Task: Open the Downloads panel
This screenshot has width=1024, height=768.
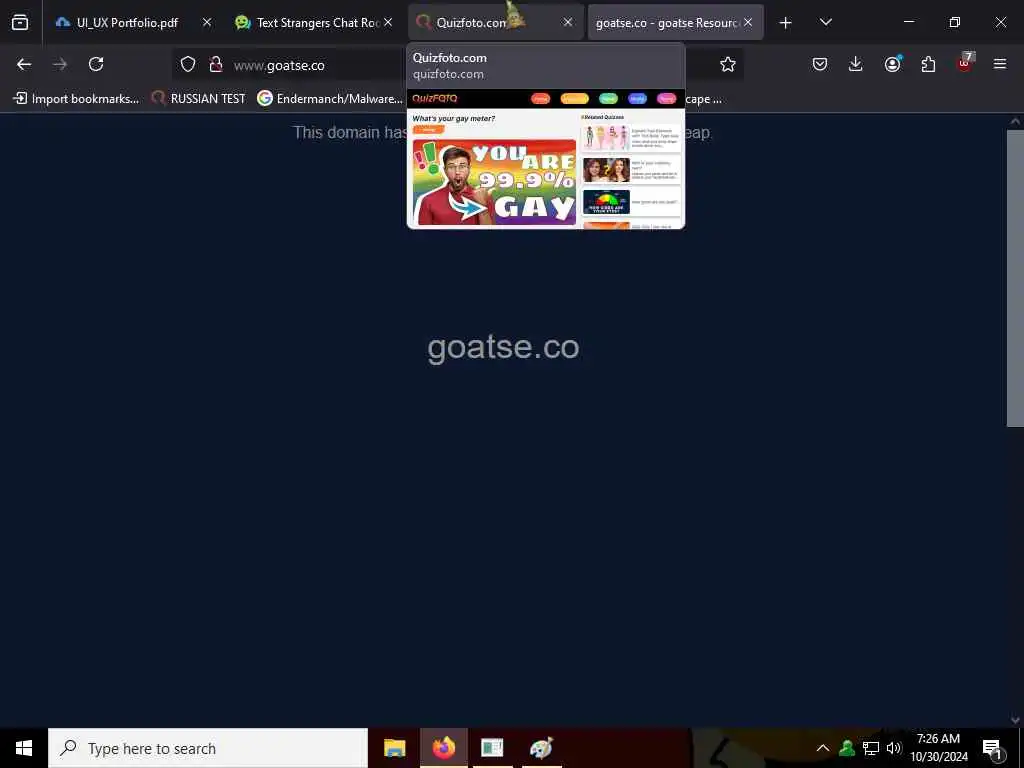Action: pos(856,64)
